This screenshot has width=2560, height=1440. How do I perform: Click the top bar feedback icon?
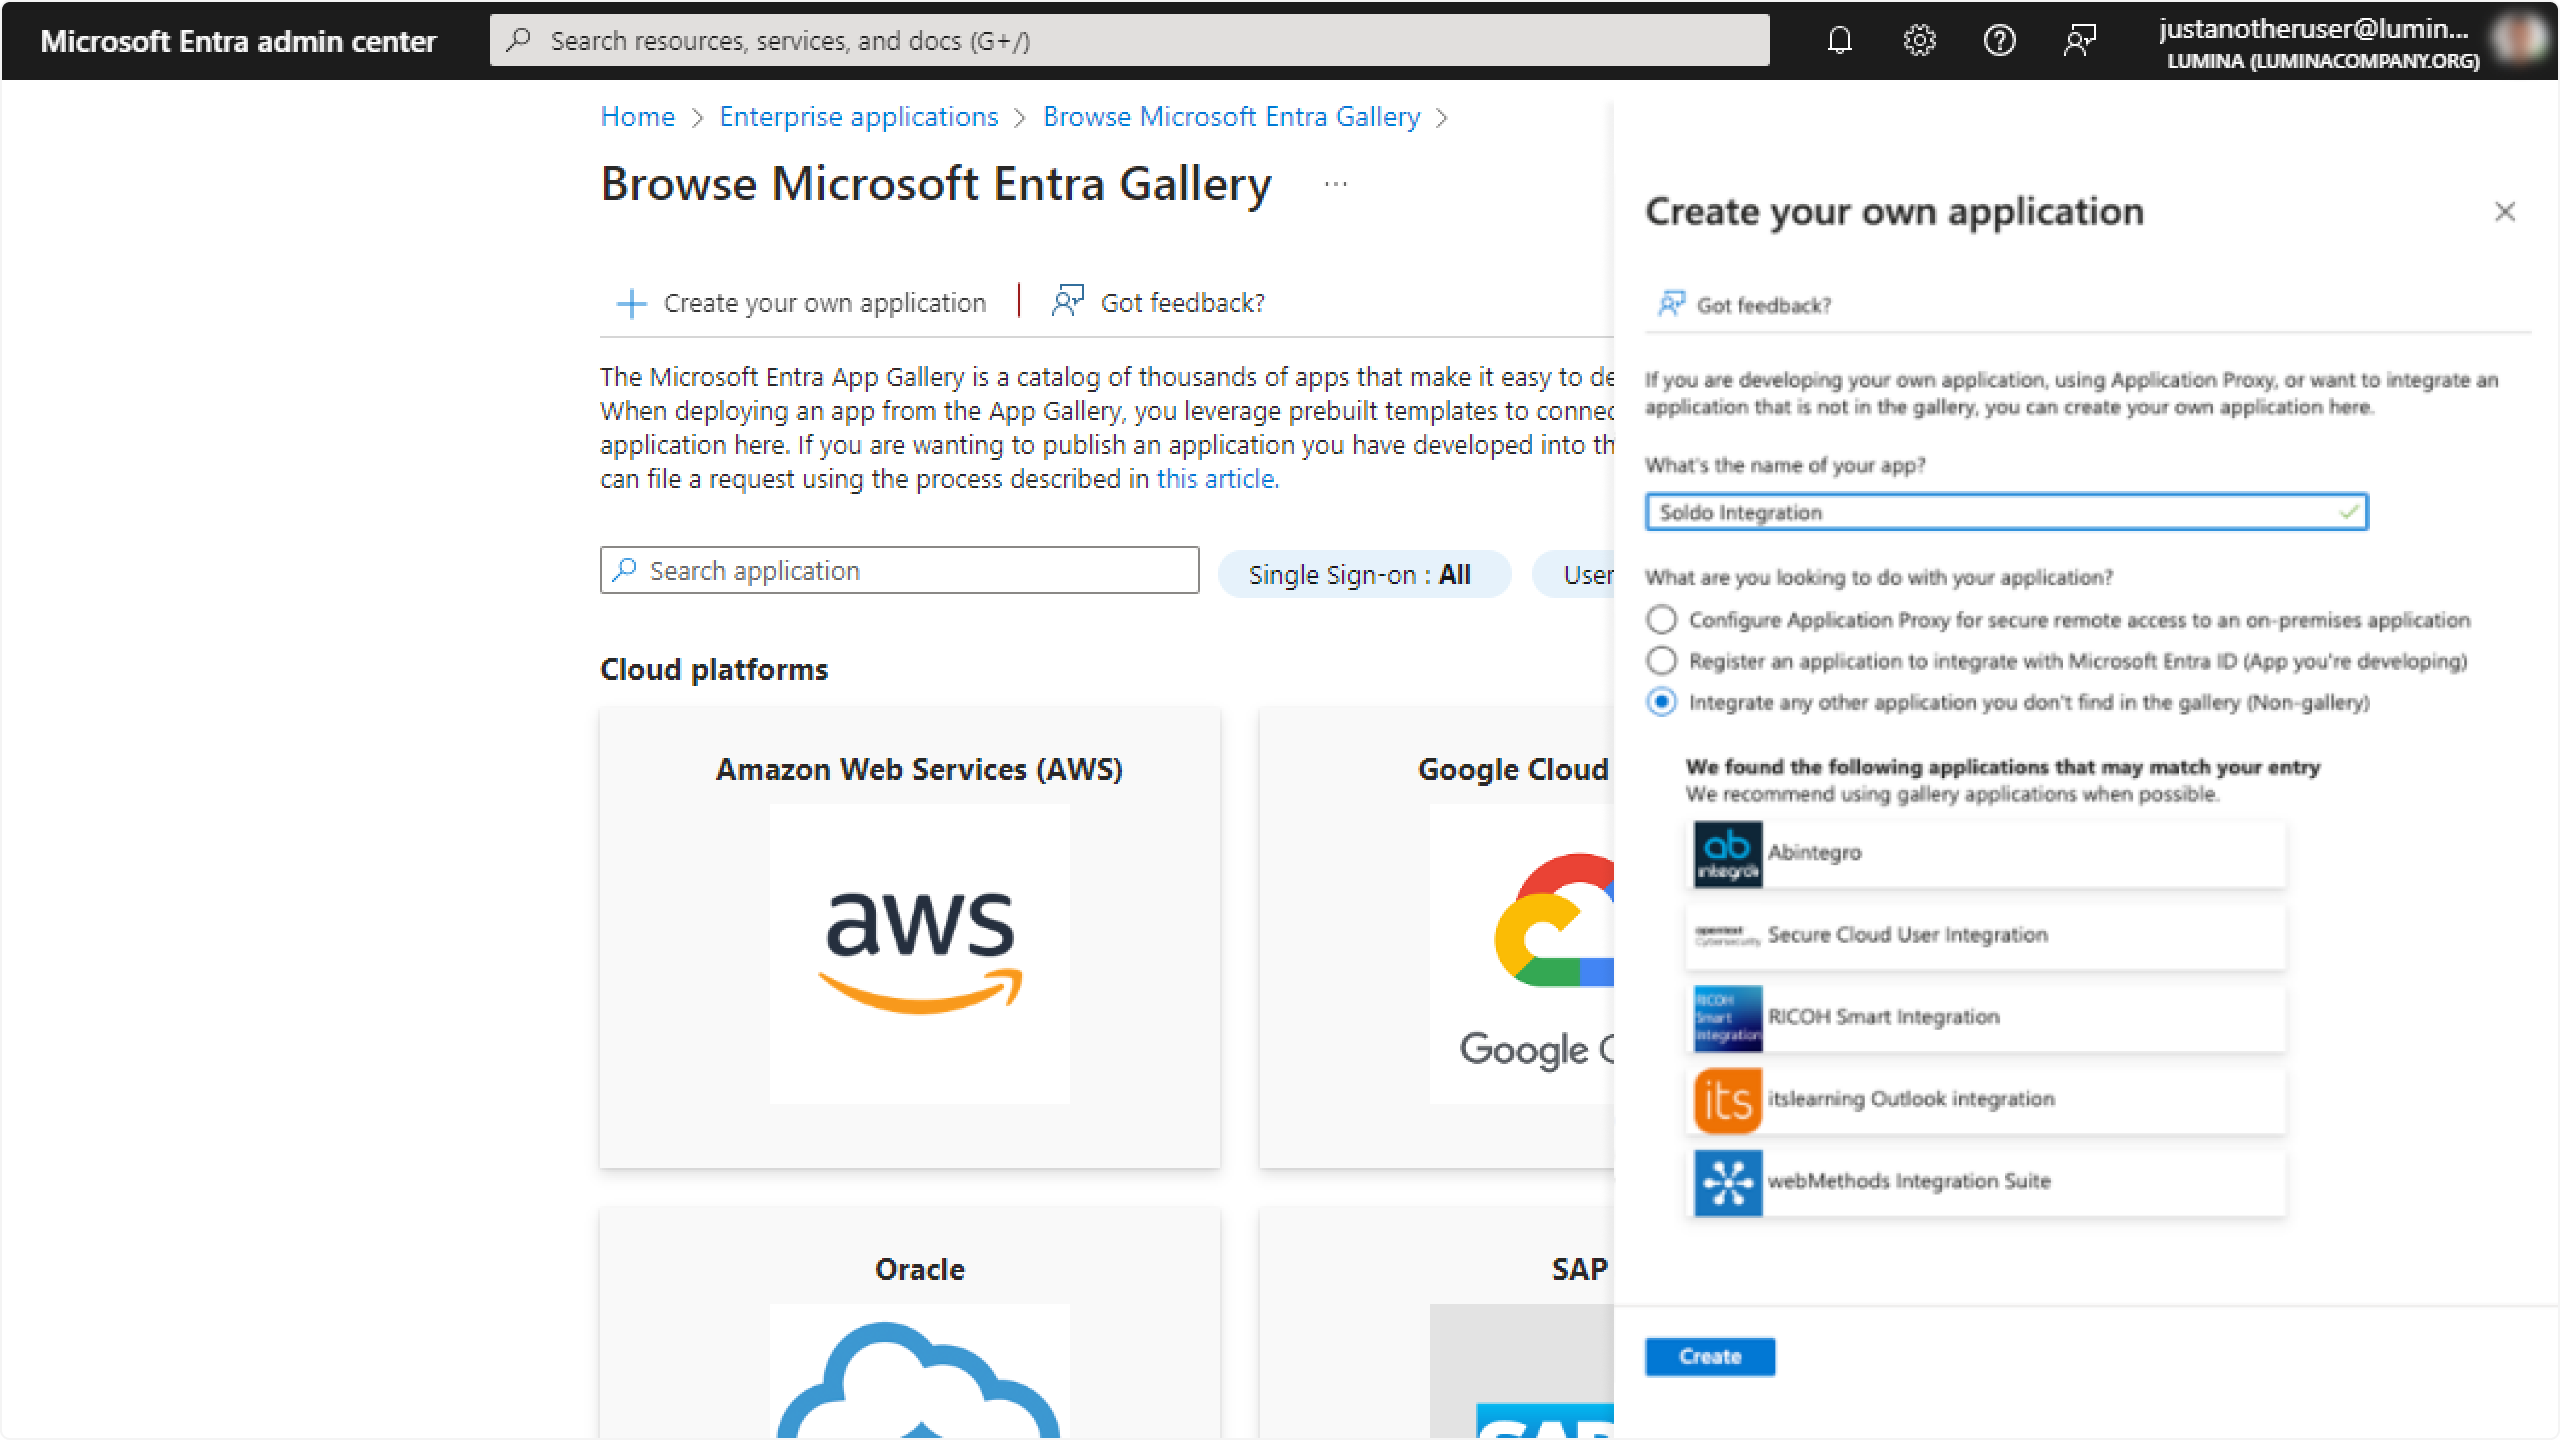pyautogui.click(x=2080, y=41)
